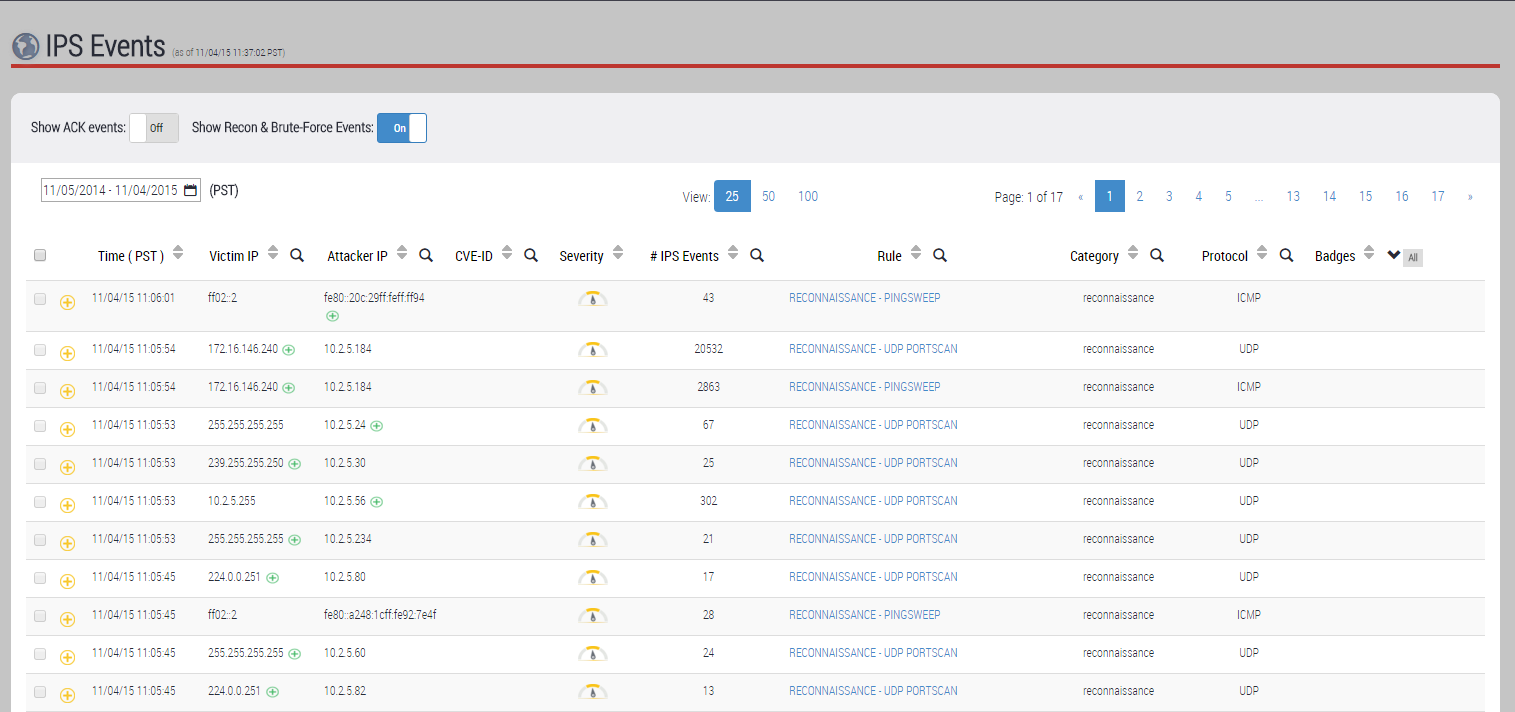Open the calendar icon in date range field

191,190
